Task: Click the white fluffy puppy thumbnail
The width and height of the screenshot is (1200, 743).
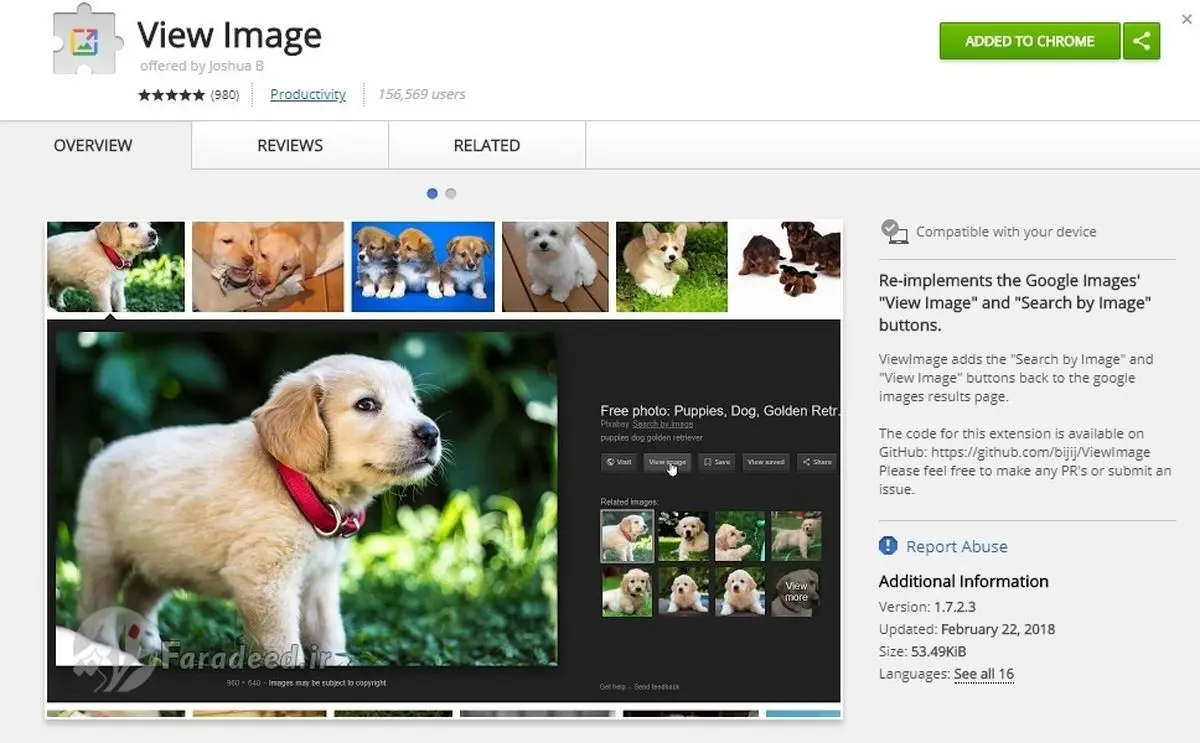Action: [x=555, y=267]
